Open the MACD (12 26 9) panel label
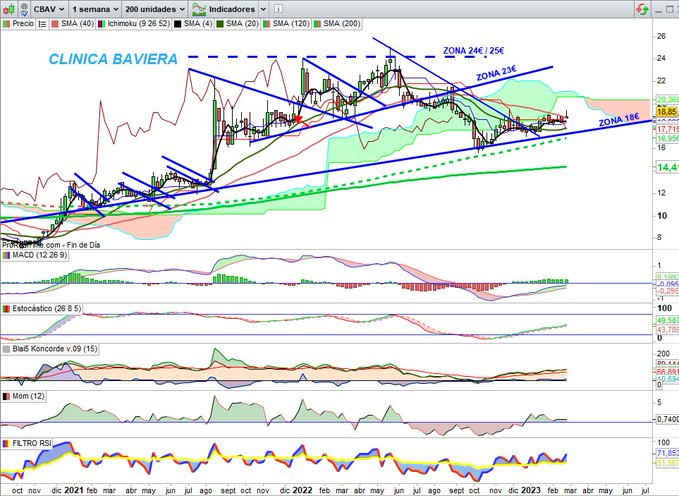The width and height of the screenshot is (679, 496). pyautogui.click(x=35, y=255)
